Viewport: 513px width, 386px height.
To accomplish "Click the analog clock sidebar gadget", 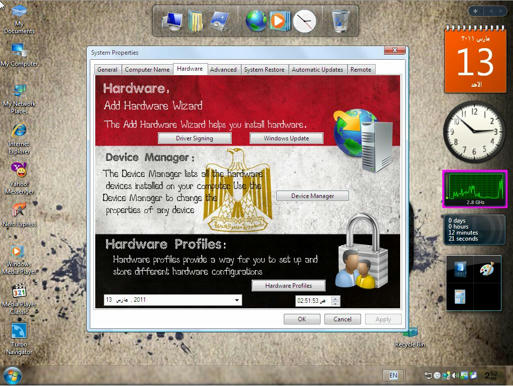I will click(x=474, y=132).
